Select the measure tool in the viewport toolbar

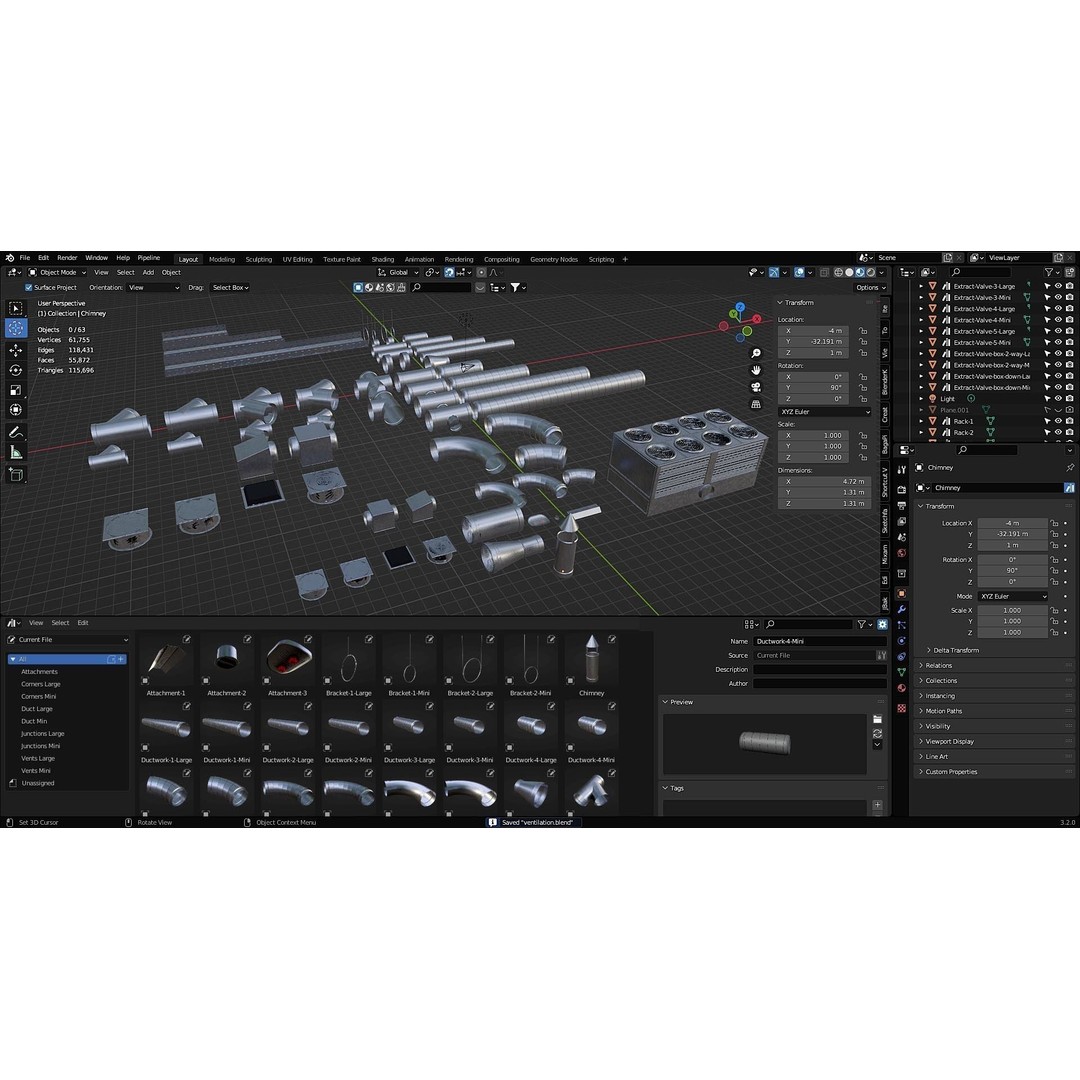coord(16,452)
